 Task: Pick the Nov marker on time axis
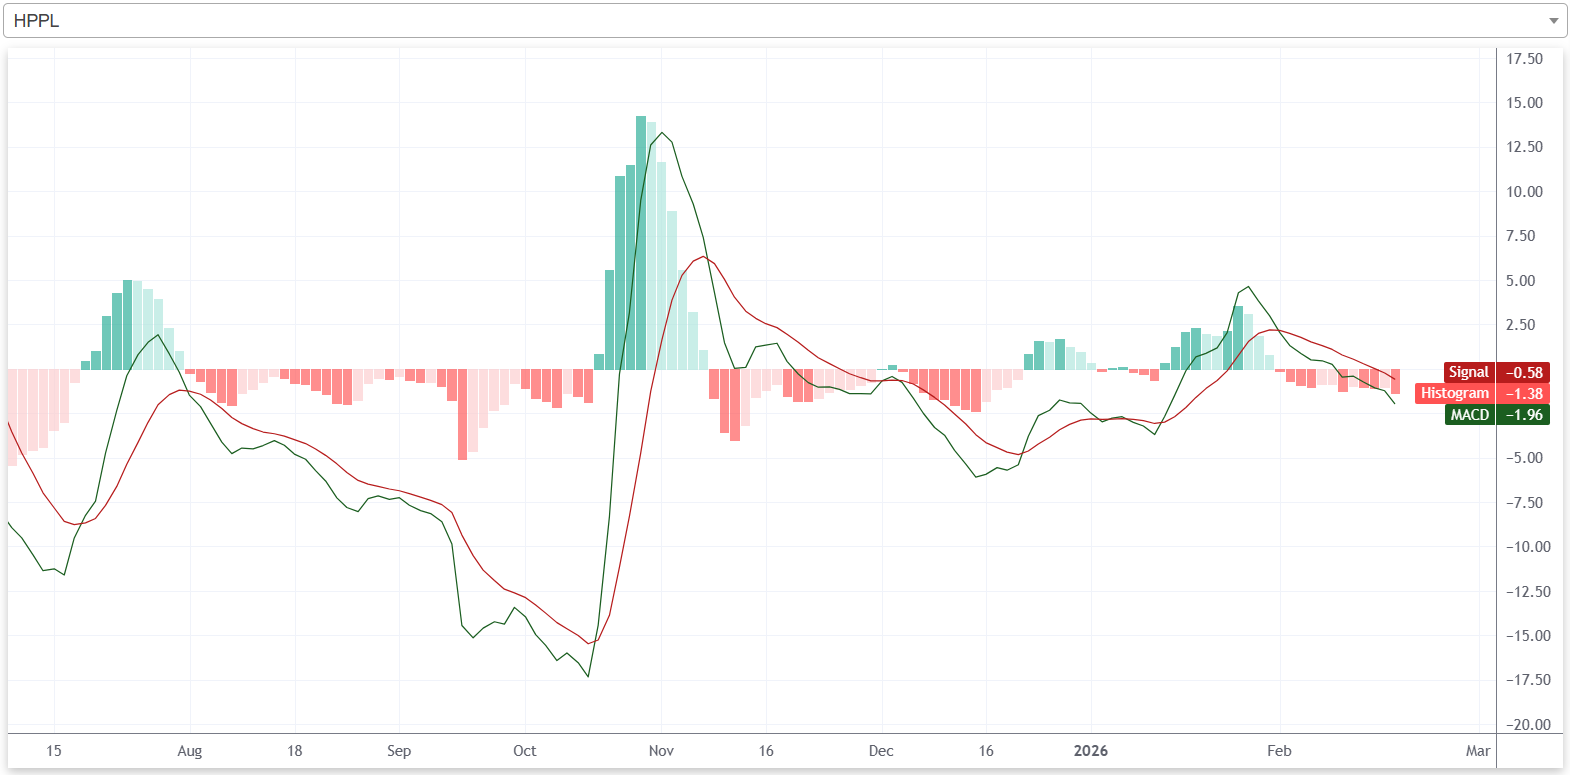(x=661, y=751)
